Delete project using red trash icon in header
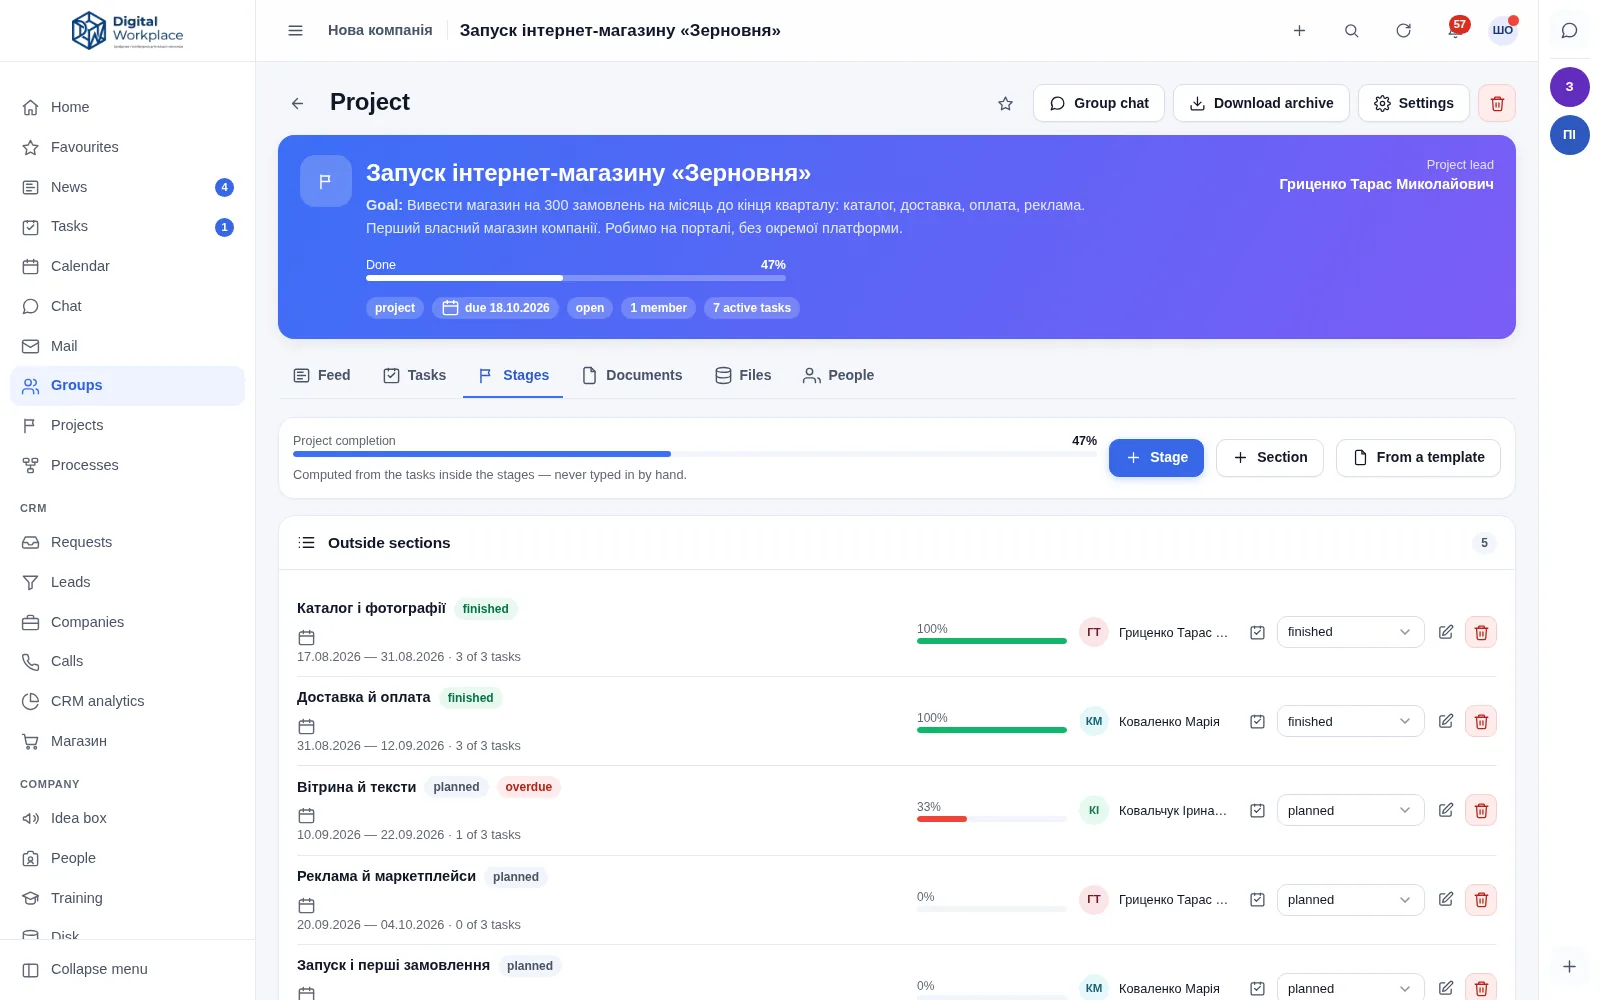The image size is (1600, 1000). coord(1497,103)
